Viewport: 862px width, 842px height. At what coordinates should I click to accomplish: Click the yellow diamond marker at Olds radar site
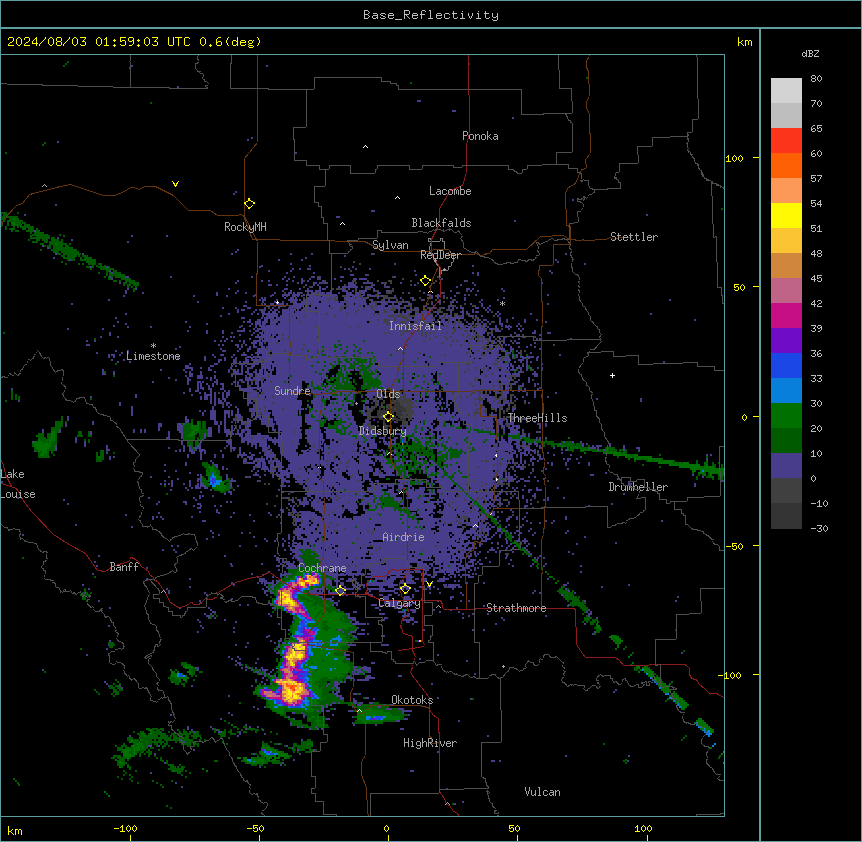click(x=388, y=417)
